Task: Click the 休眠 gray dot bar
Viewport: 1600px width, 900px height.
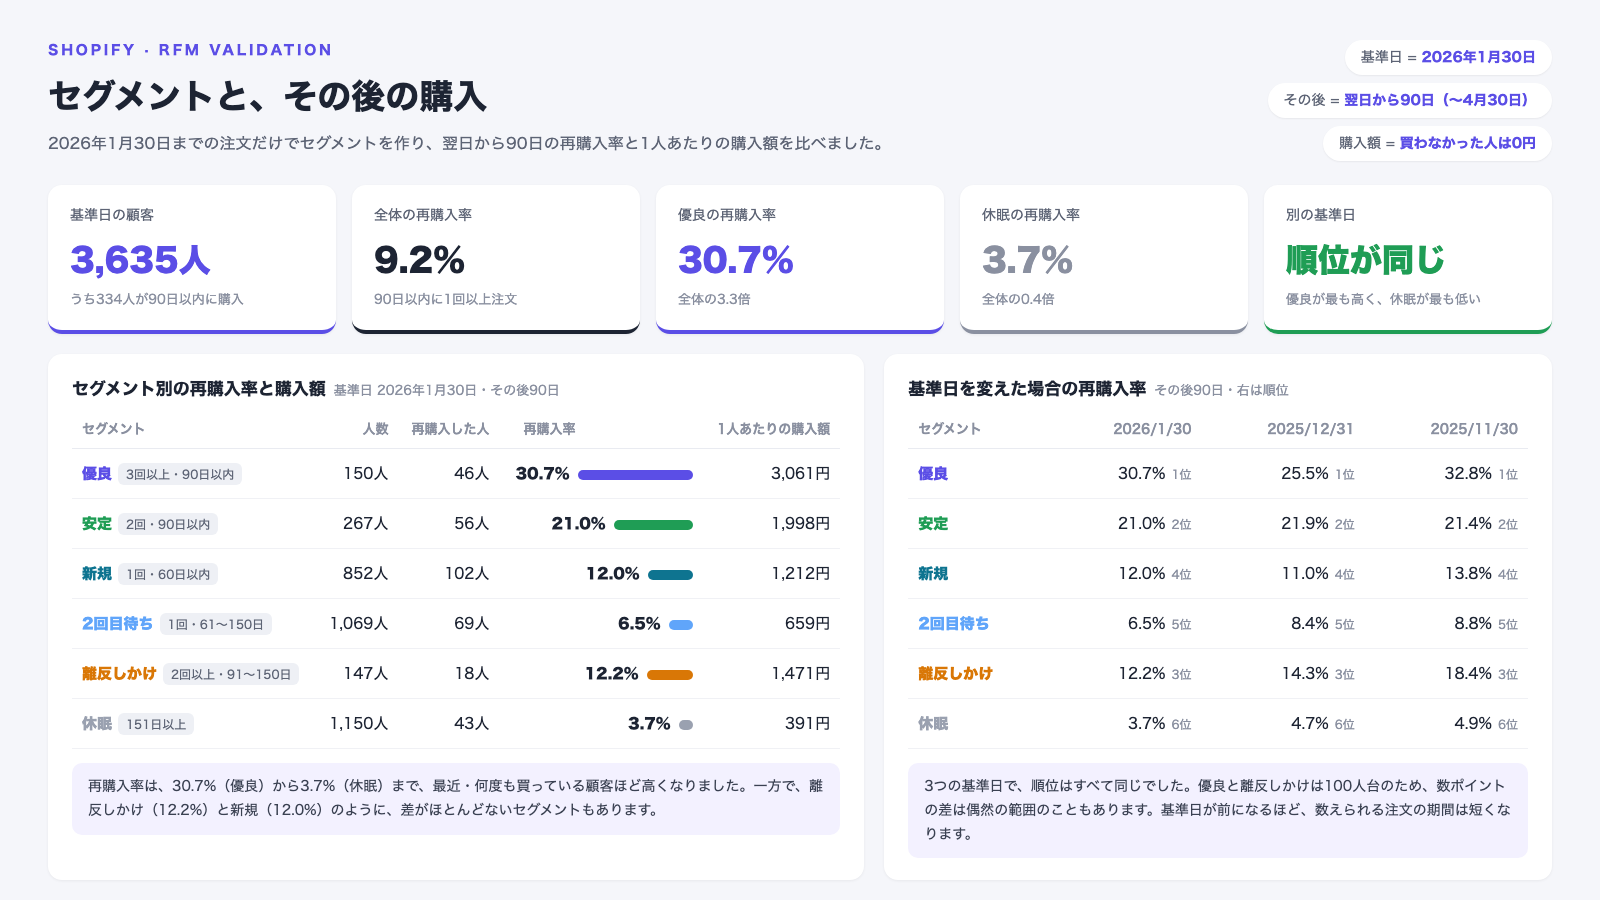Action: 686,725
